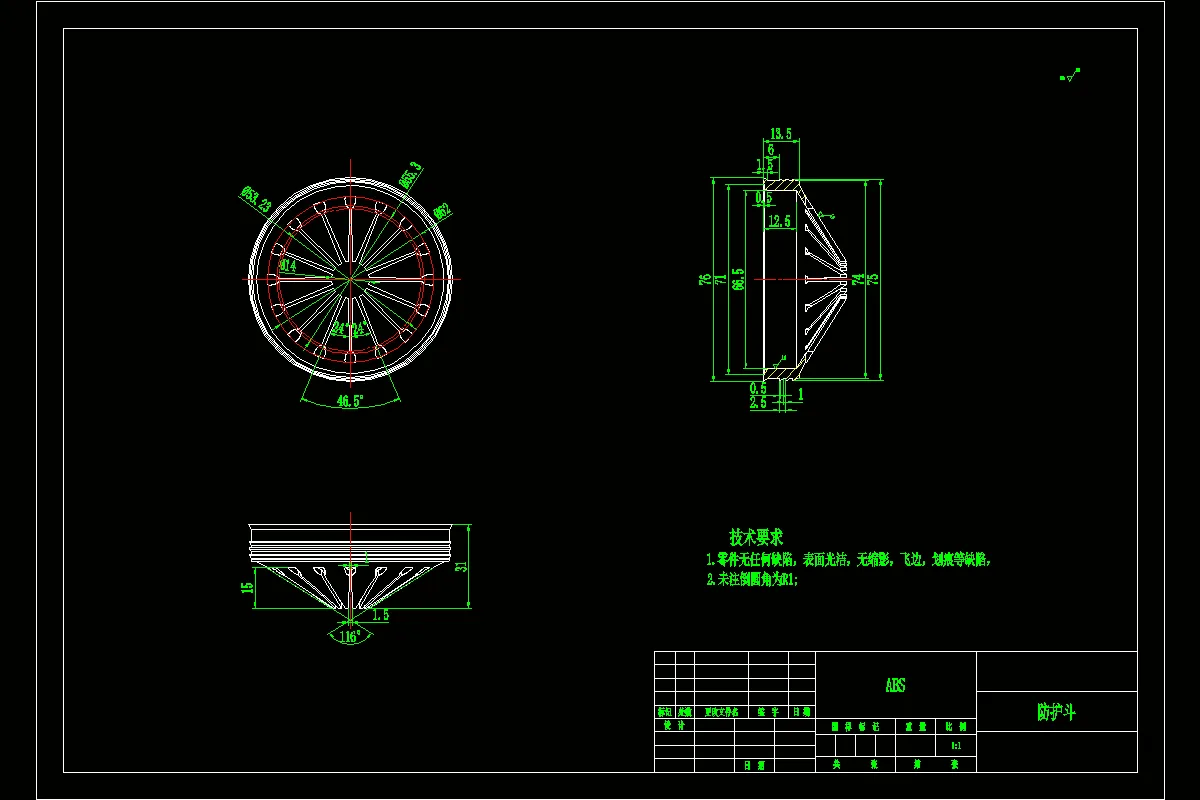The height and width of the screenshot is (800, 1200).
Task: Click the 75 rightmost vertical dimension
Action: point(871,279)
